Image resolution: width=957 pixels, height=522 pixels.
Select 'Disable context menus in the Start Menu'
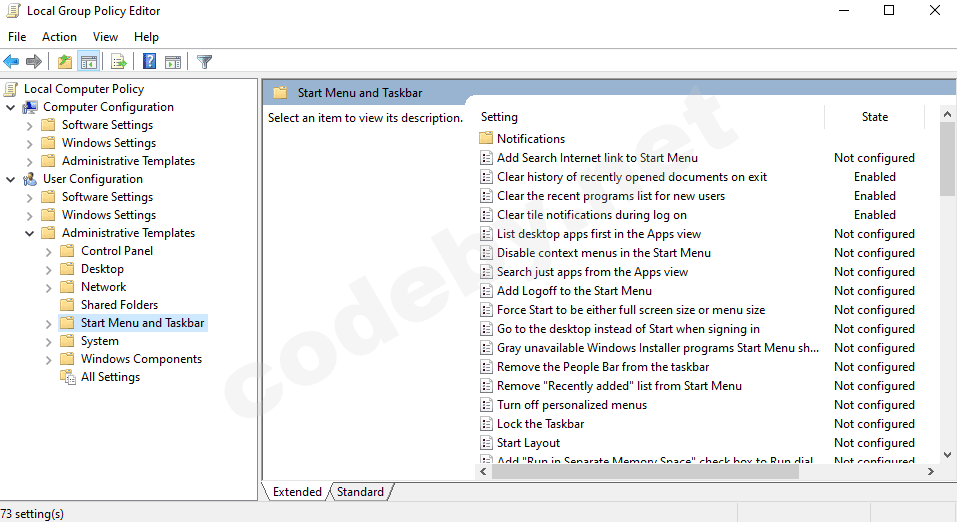click(x=604, y=253)
